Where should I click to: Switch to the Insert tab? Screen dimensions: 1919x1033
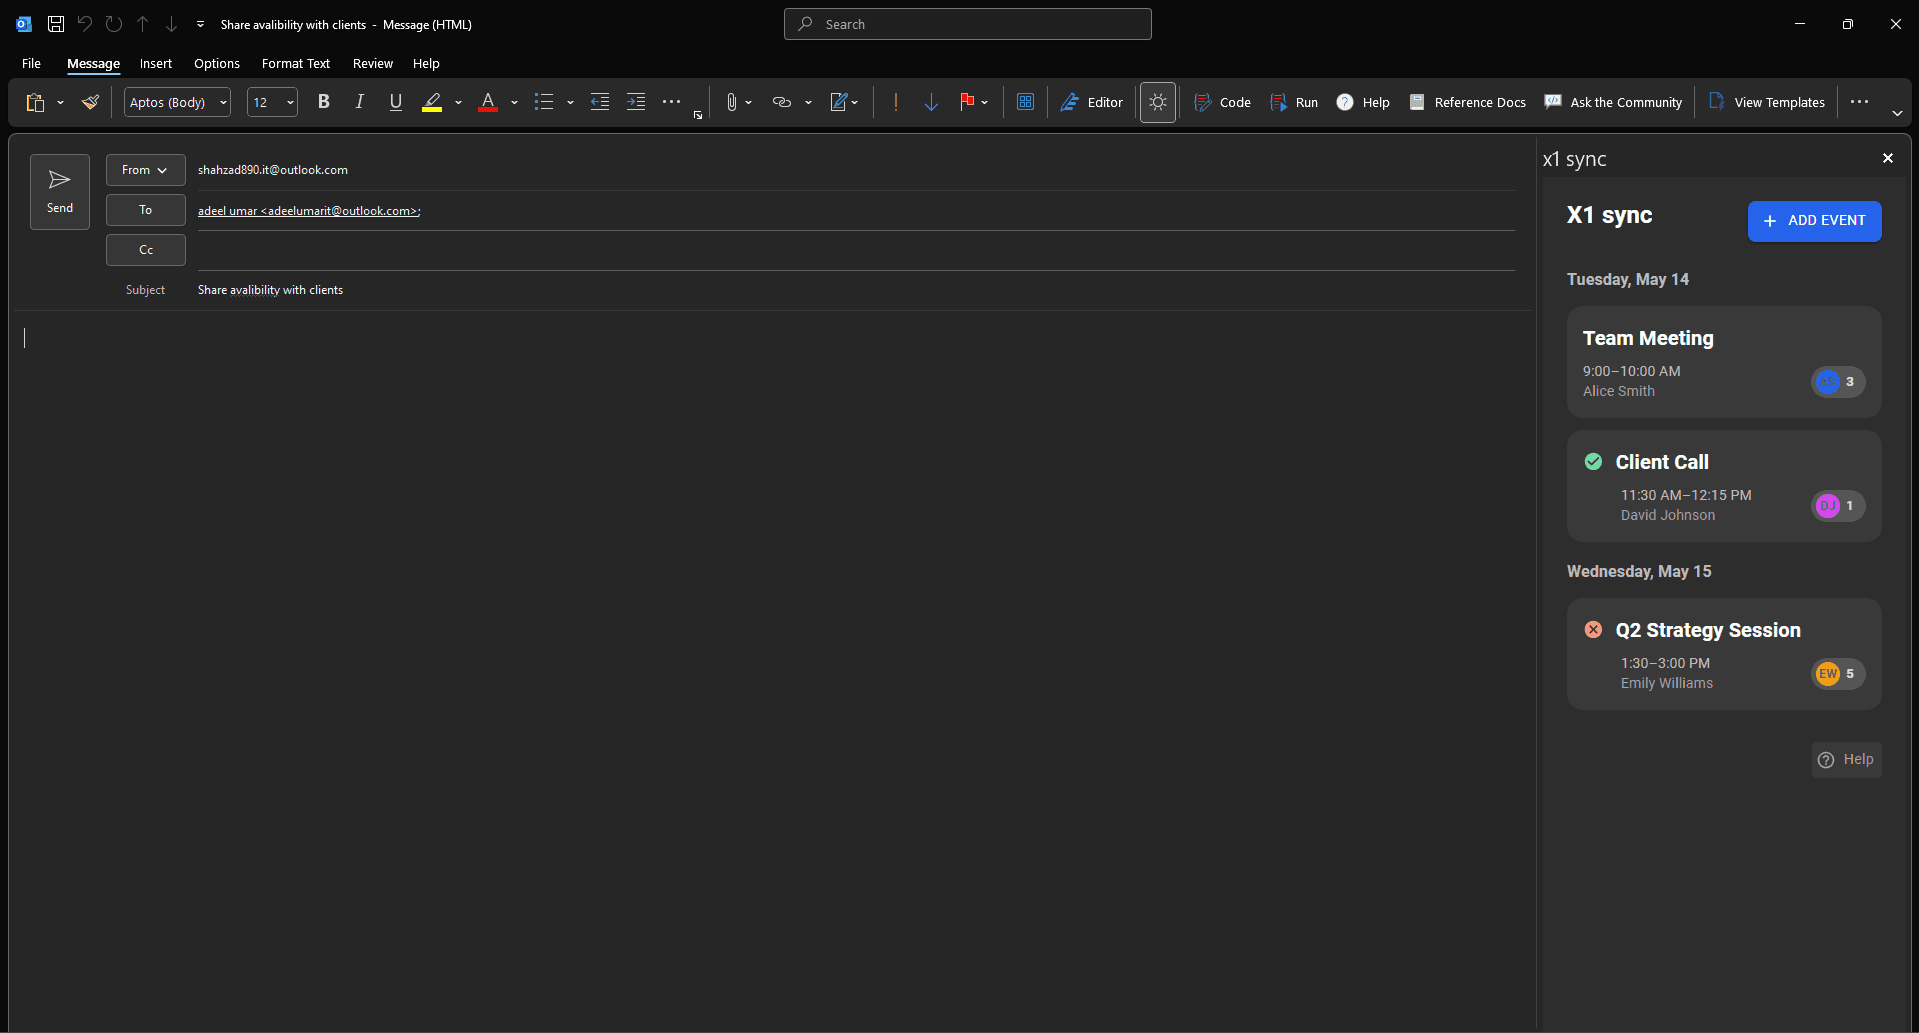tap(155, 63)
